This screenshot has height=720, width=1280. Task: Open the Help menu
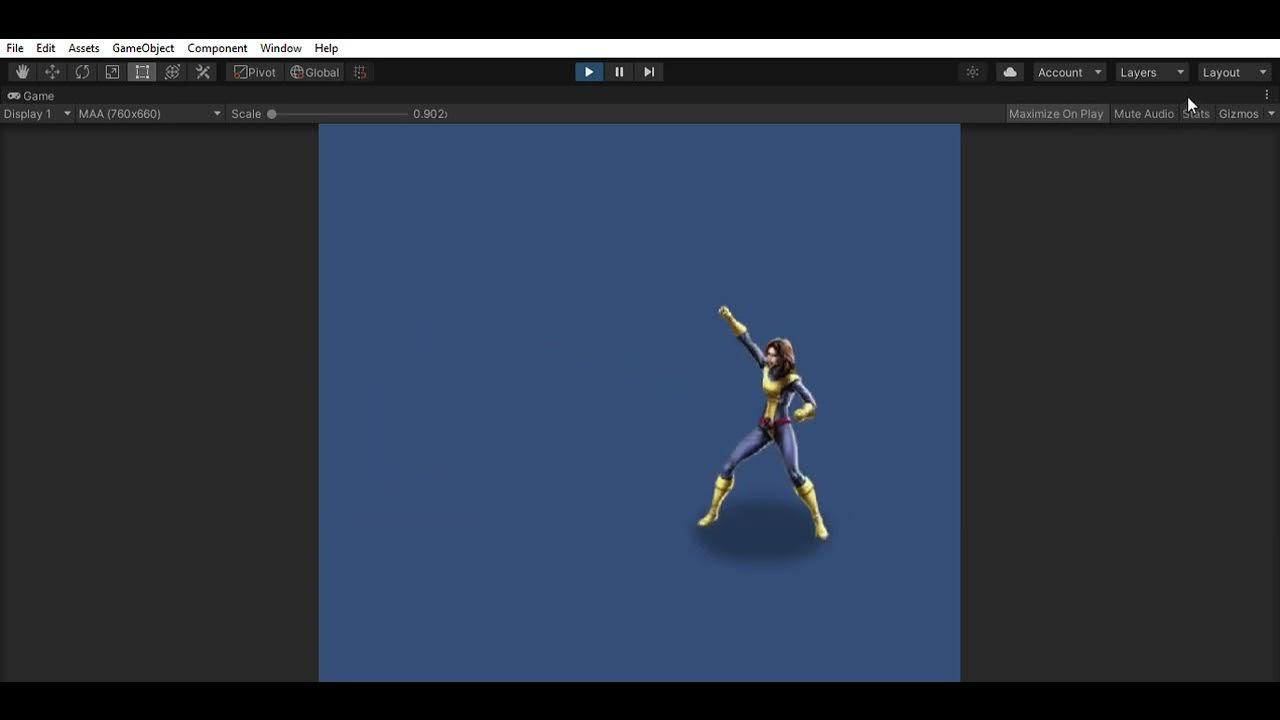pyautogui.click(x=326, y=48)
